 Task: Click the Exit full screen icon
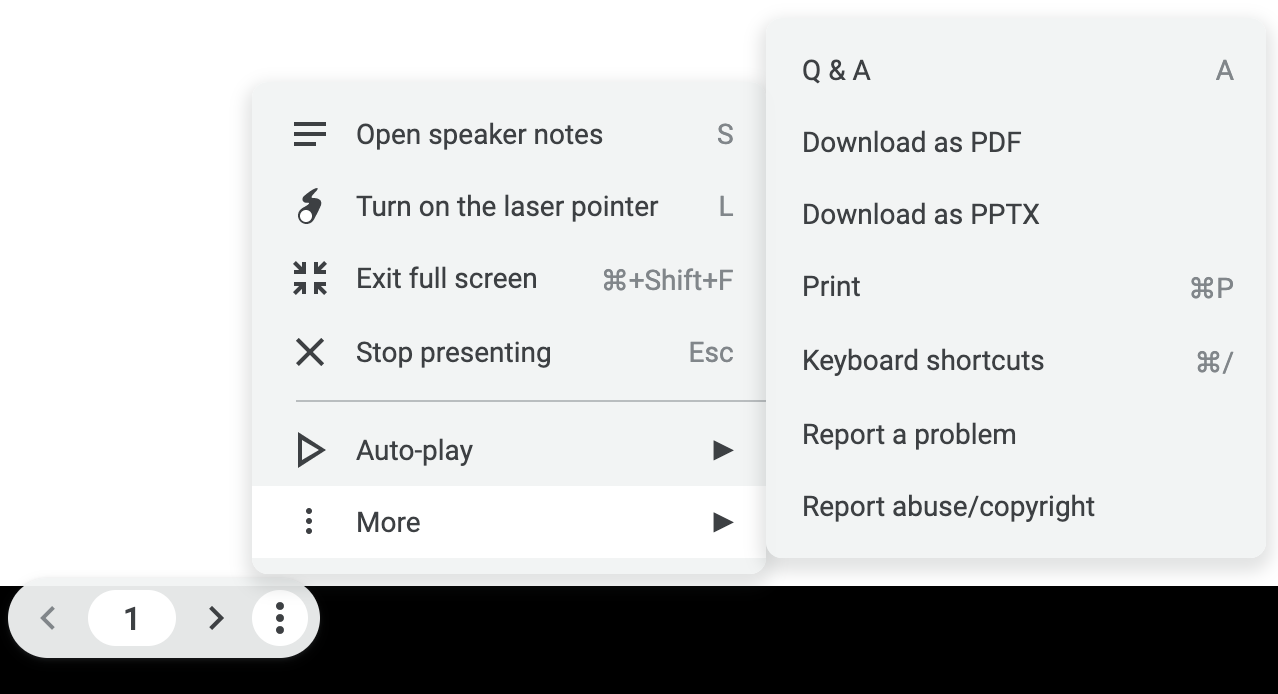(x=310, y=279)
